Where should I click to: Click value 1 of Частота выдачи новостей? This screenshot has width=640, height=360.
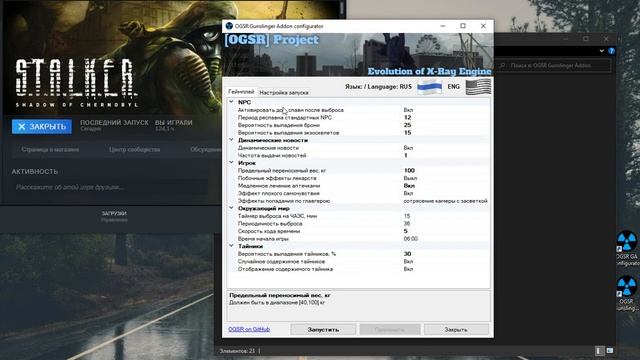(405, 155)
